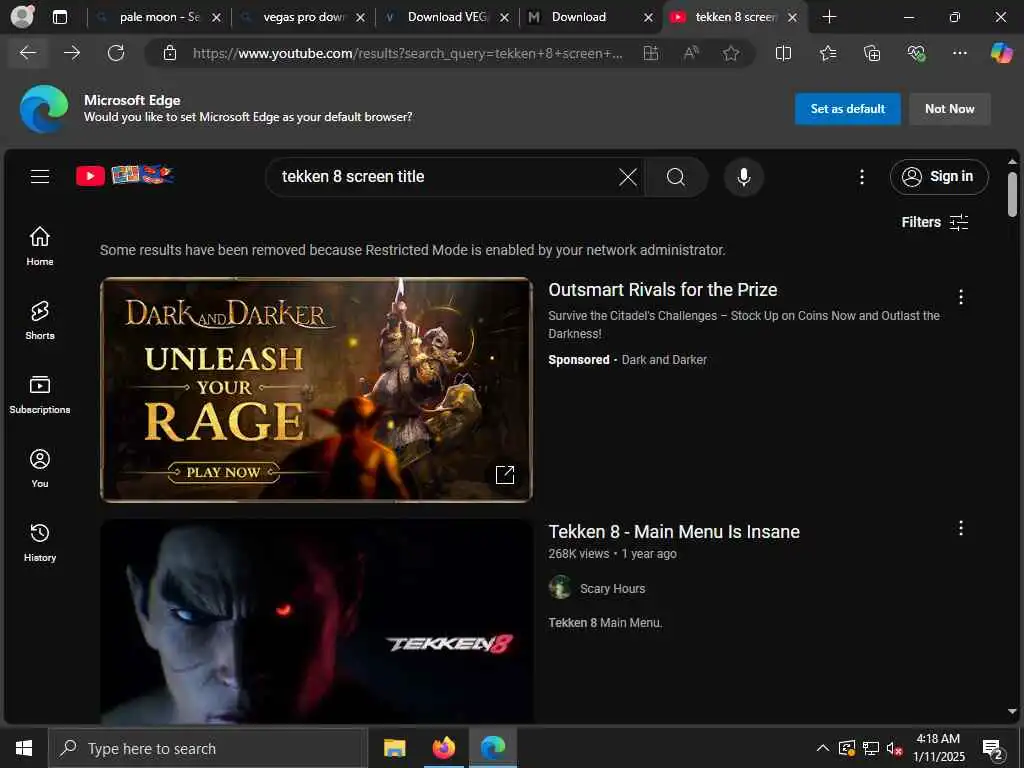The height and width of the screenshot is (768, 1024).
Task: Click the Windows taskbar search box
Action: pyautogui.click(x=208, y=748)
